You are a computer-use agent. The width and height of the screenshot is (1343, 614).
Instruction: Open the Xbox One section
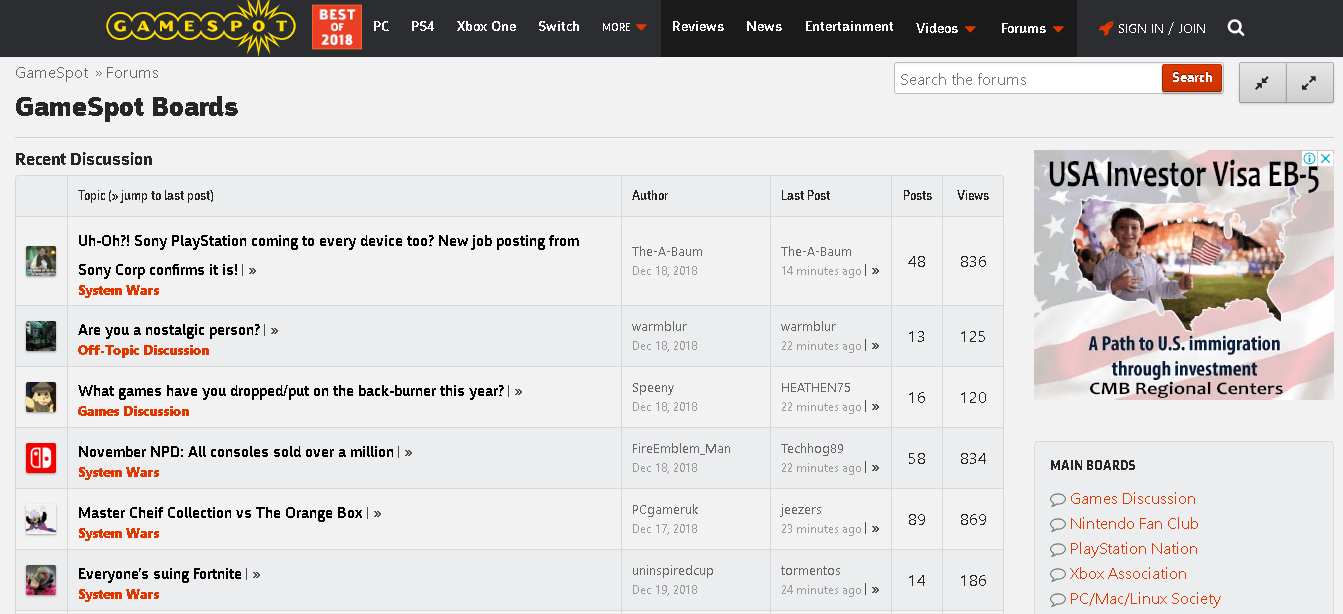pyautogui.click(x=487, y=27)
